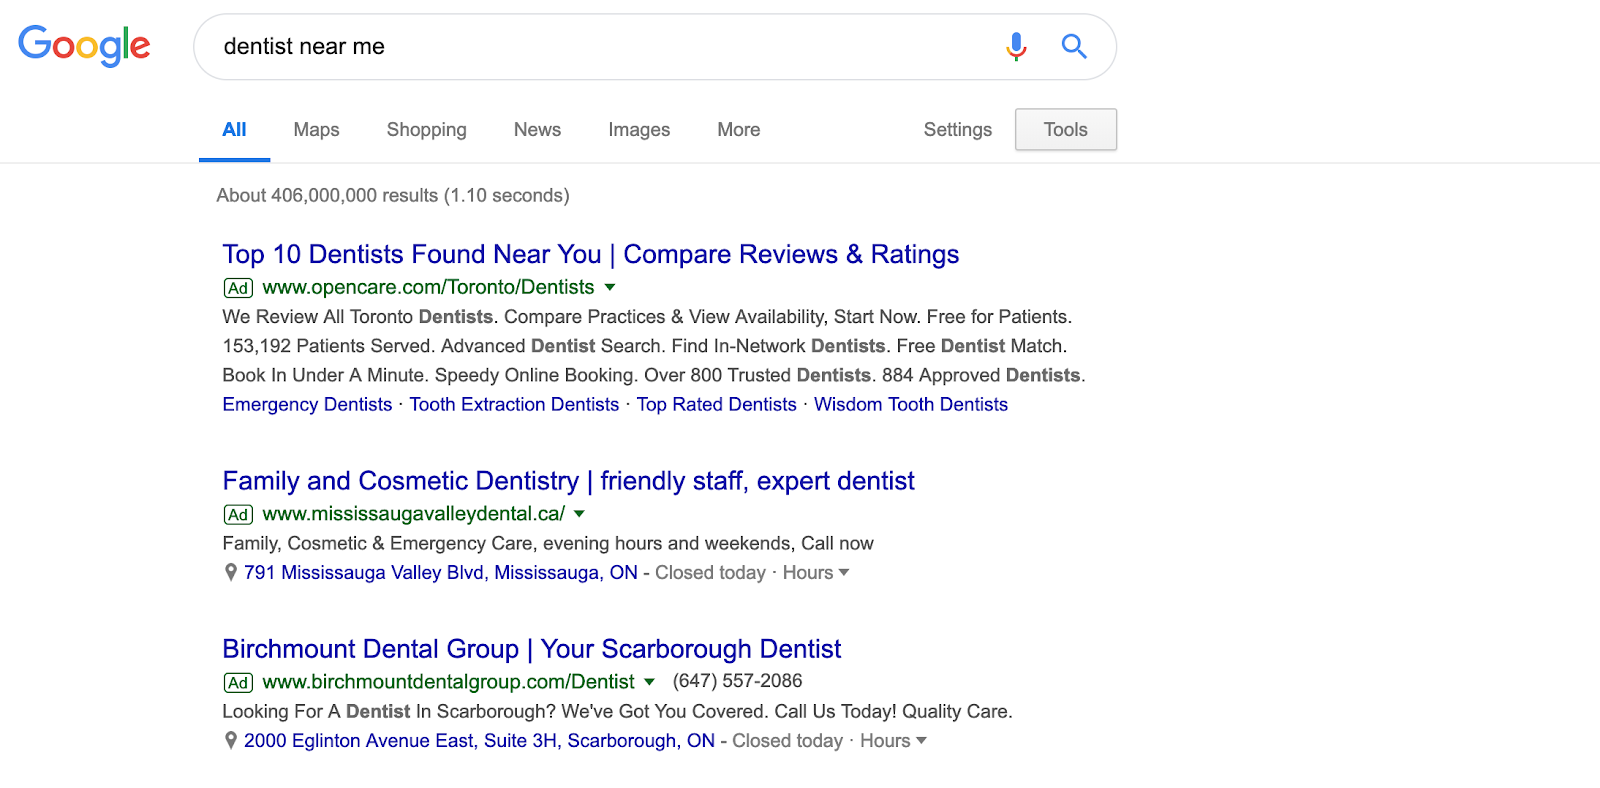Open 'Top 10 Dentists Found Near You' result

tap(591, 254)
